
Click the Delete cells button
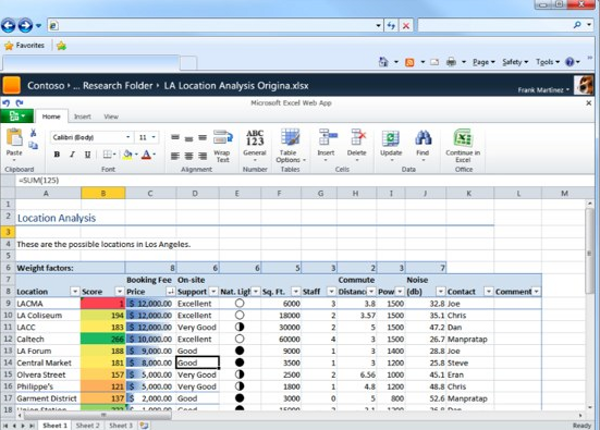(357, 145)
